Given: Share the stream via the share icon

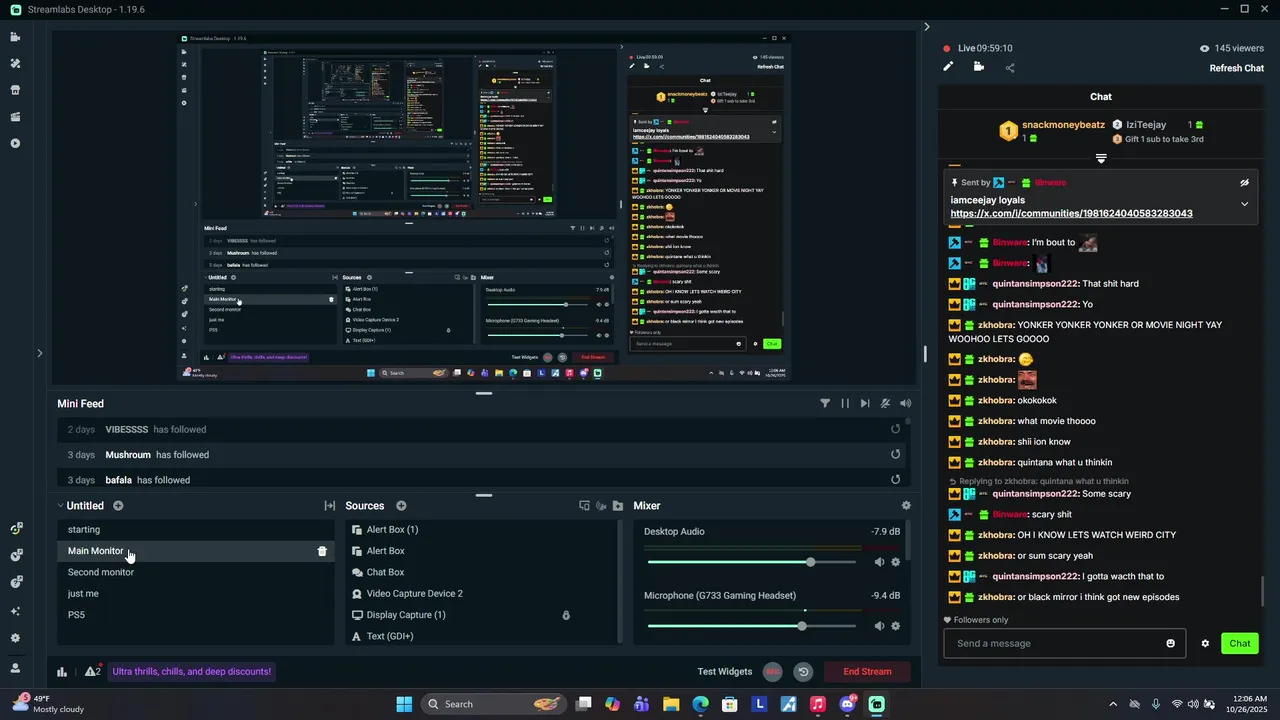Looking at the screenshot, I should click(1009, 68).
